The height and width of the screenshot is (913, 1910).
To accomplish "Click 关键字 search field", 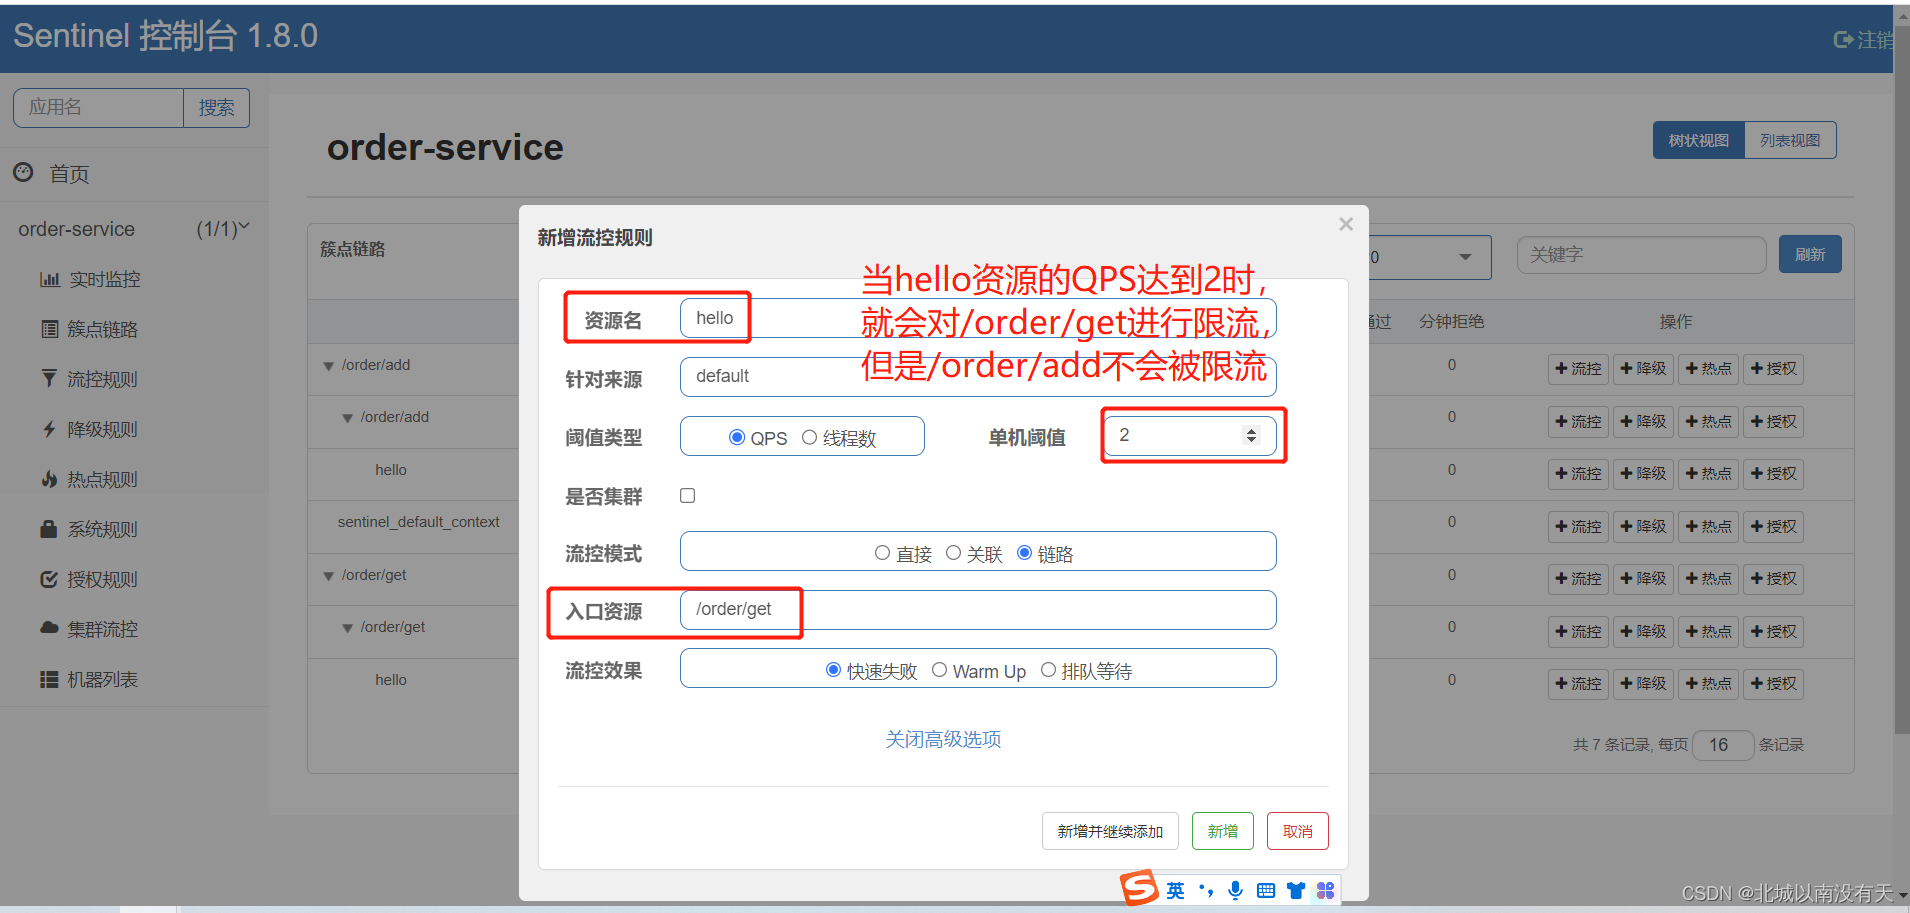I will (x=1641, y=254).
